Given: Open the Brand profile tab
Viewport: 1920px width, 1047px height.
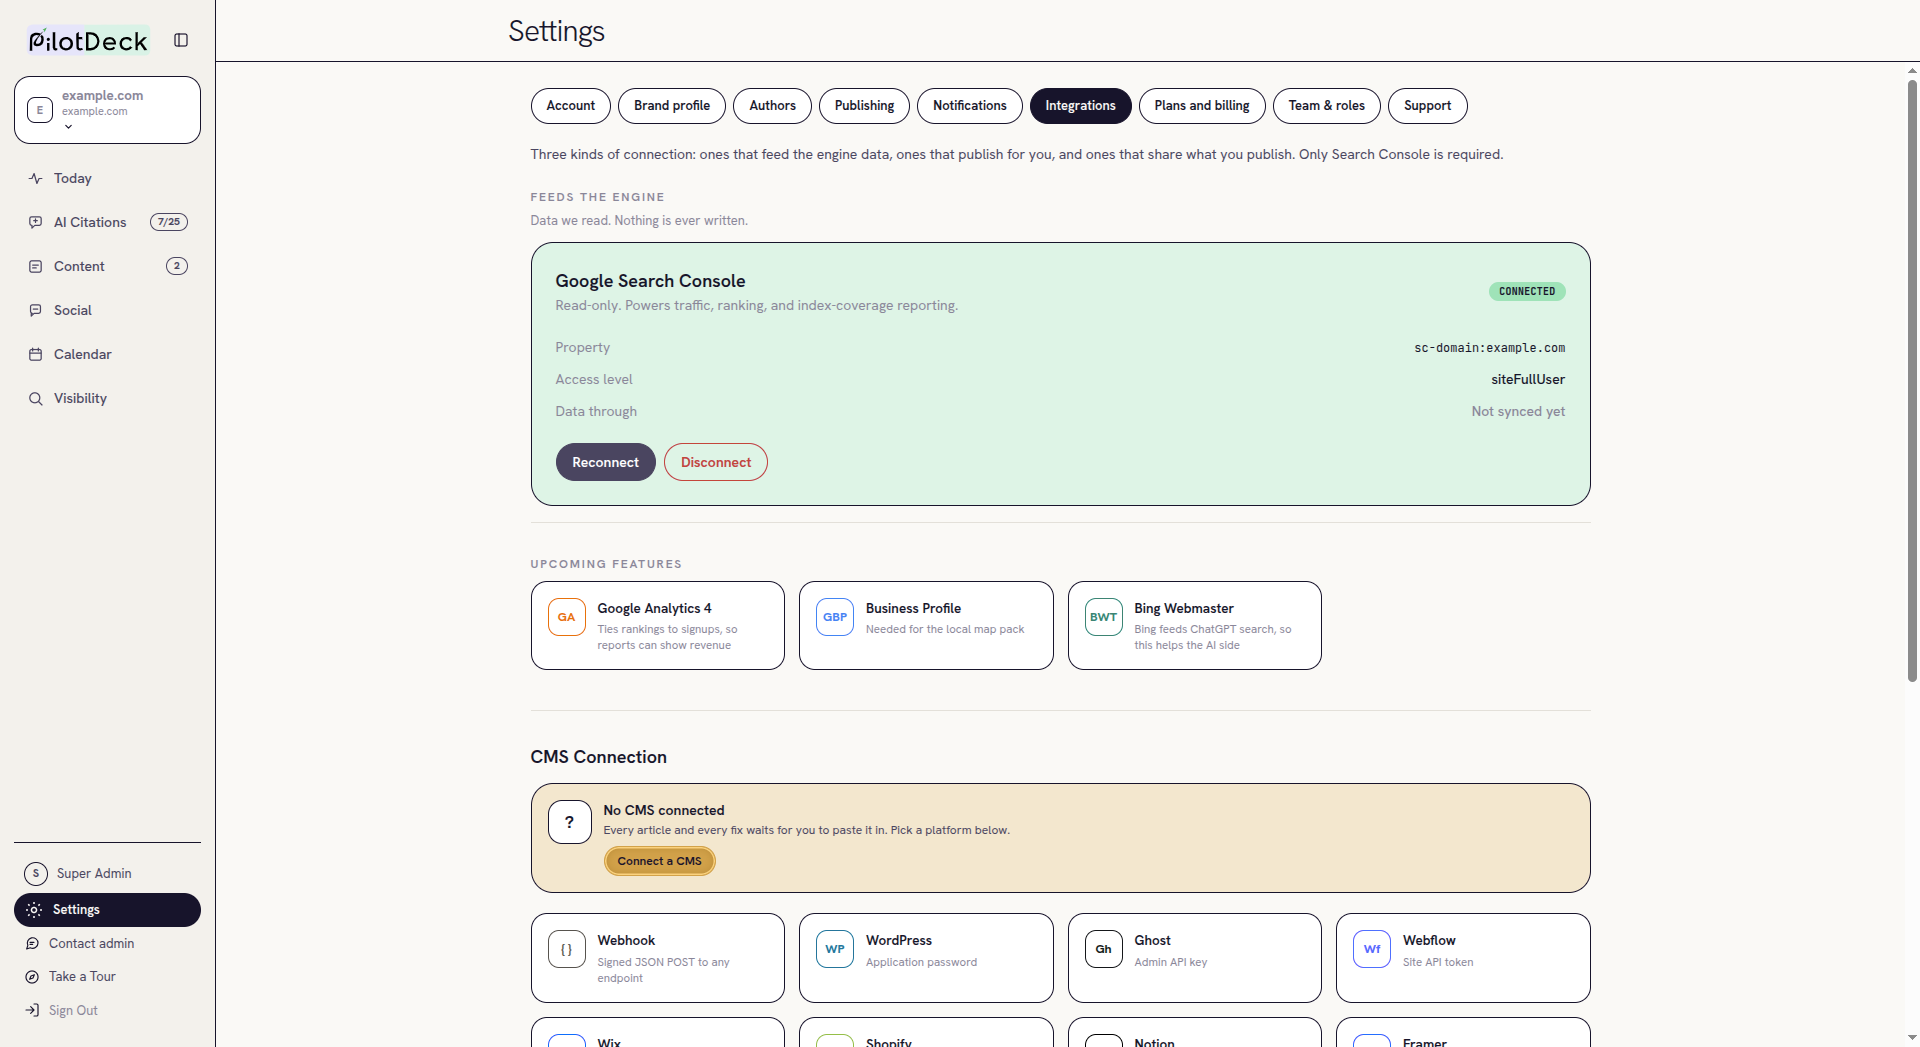Looking at the screenshot, I should pyautogui.click(x=672, y=106).
